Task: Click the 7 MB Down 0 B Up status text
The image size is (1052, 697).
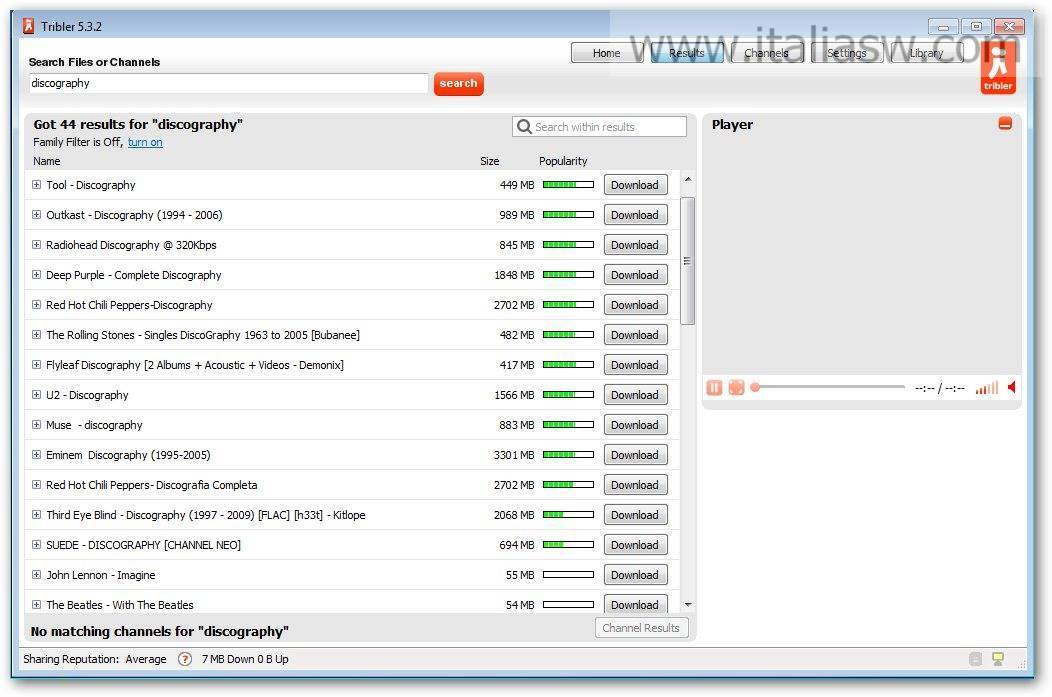Action: coord(245,659)
